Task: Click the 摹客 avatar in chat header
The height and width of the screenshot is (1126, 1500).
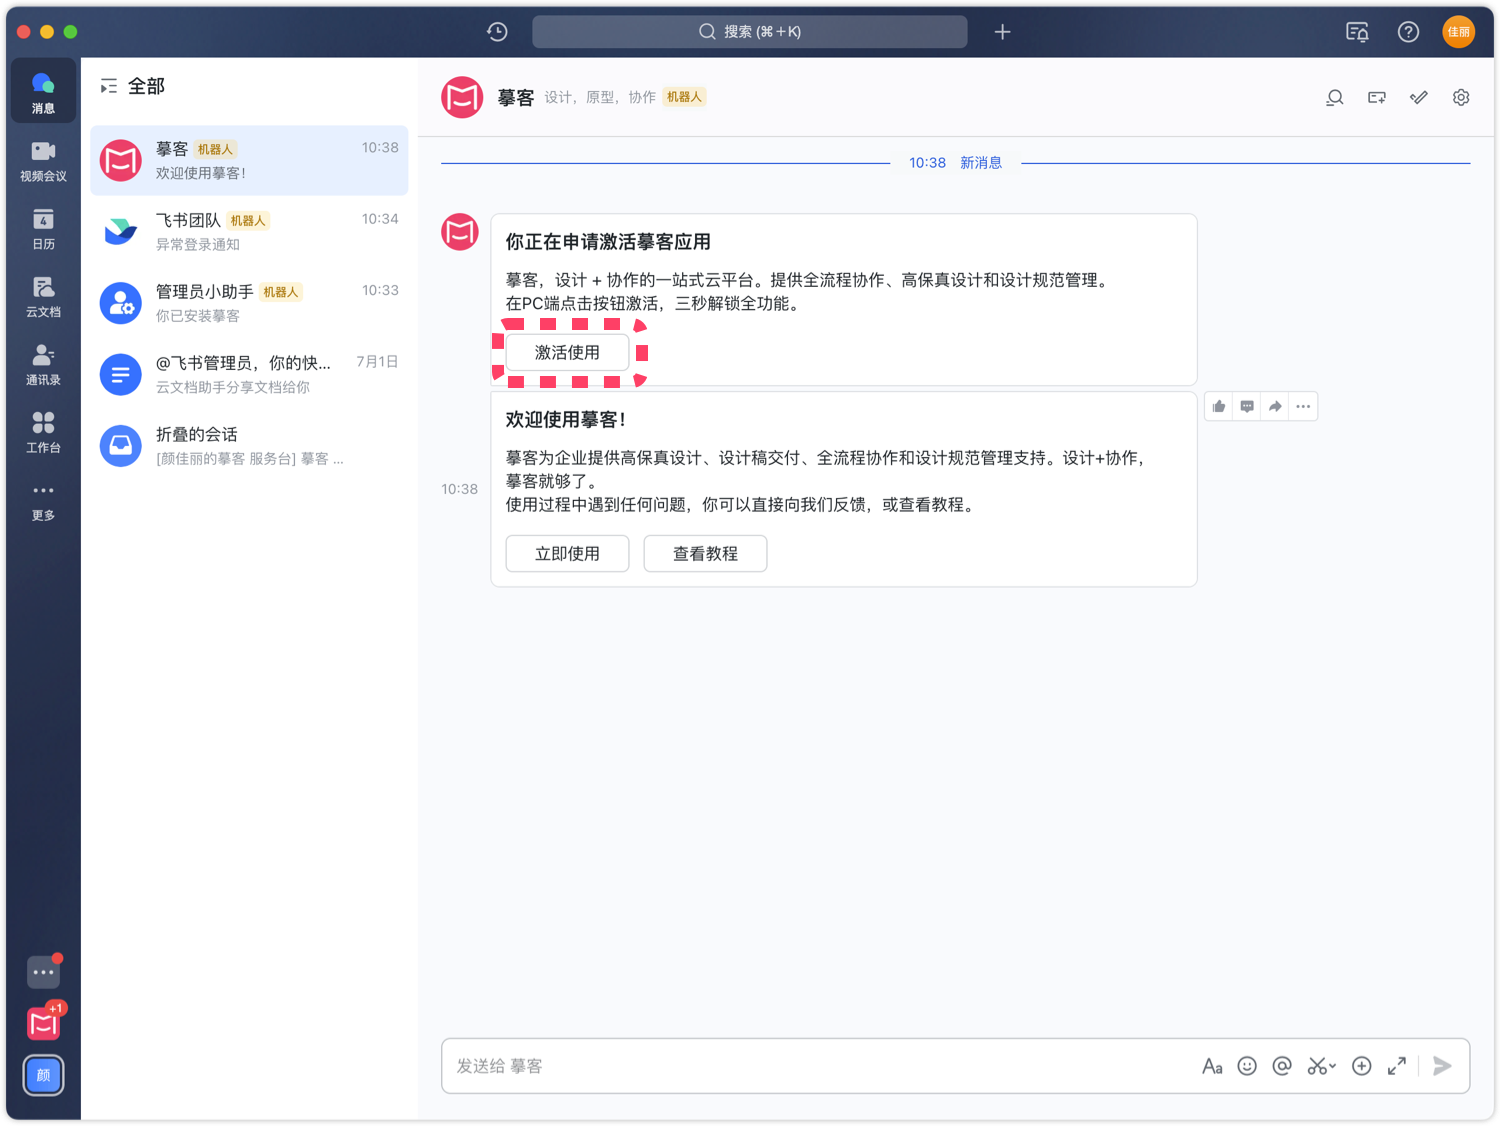Action: tap(462, 97)
